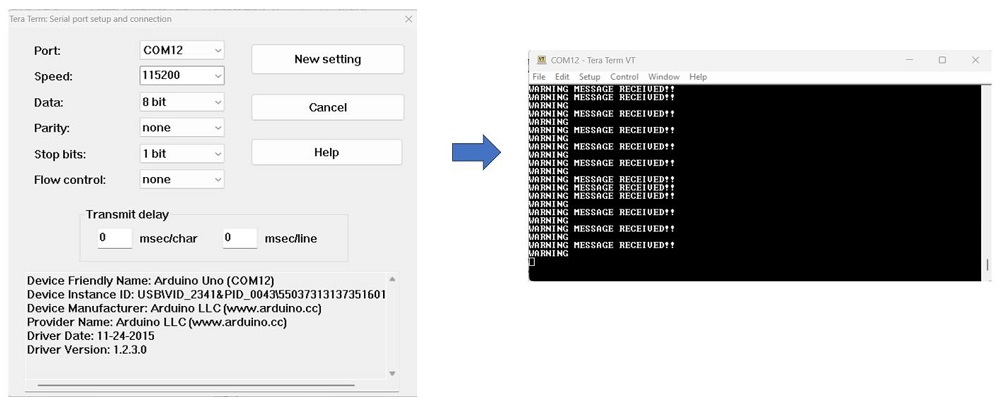Click the Driver Date: 11-24-2015 line

click(x=91, y=336)
